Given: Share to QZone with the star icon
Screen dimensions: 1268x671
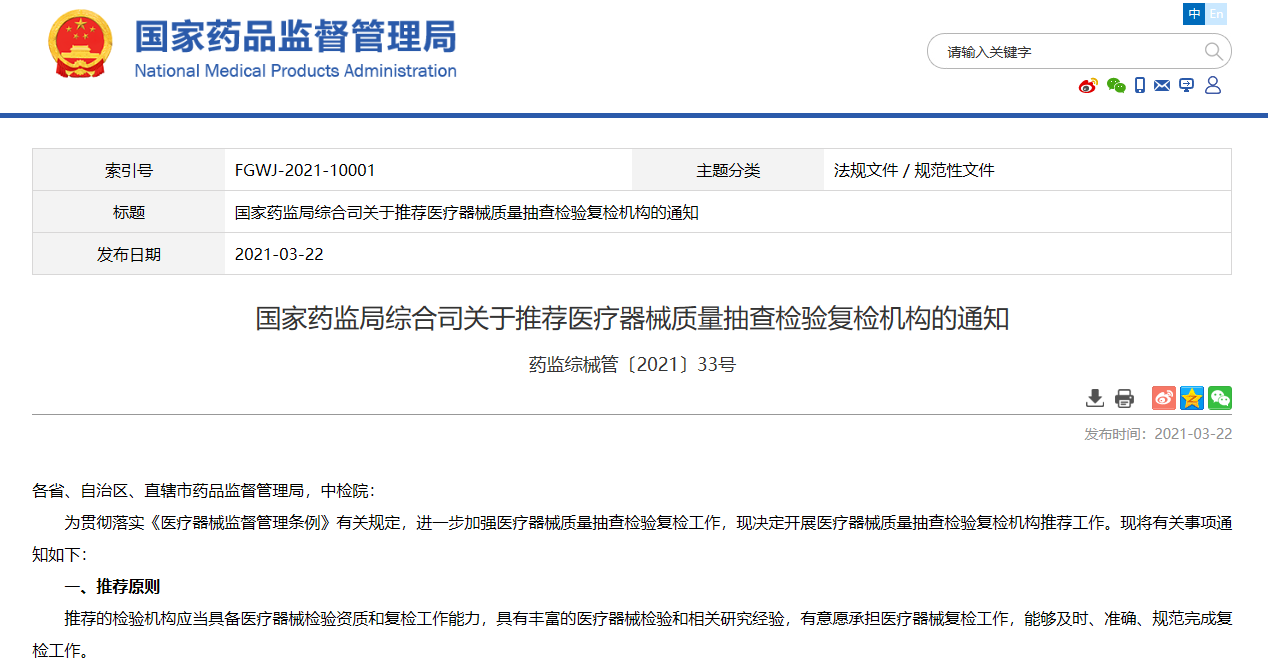Looking at the screenshot, I should [1191, 398].
